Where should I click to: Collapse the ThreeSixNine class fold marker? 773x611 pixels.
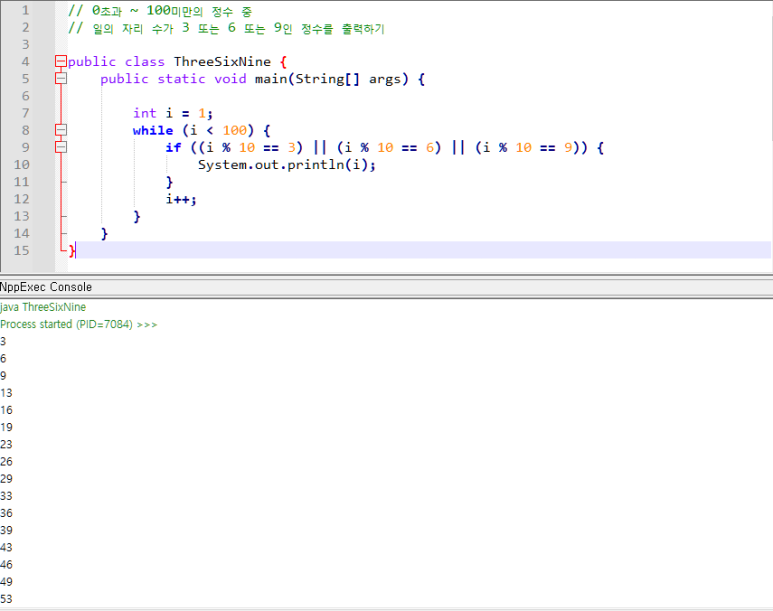pyautogui.click(x=61, y=61)
